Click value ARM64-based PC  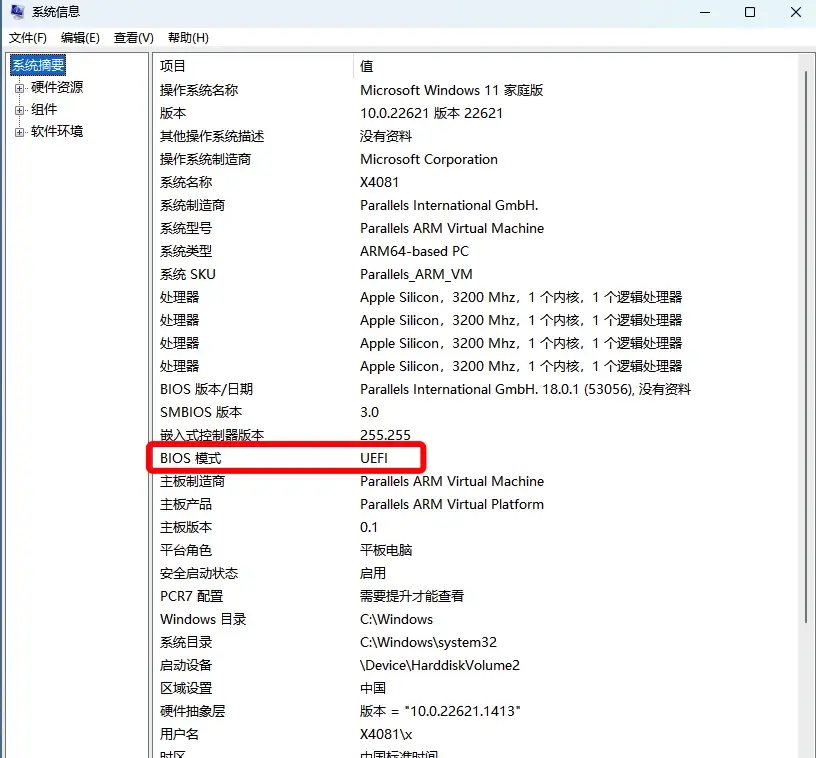414,251
